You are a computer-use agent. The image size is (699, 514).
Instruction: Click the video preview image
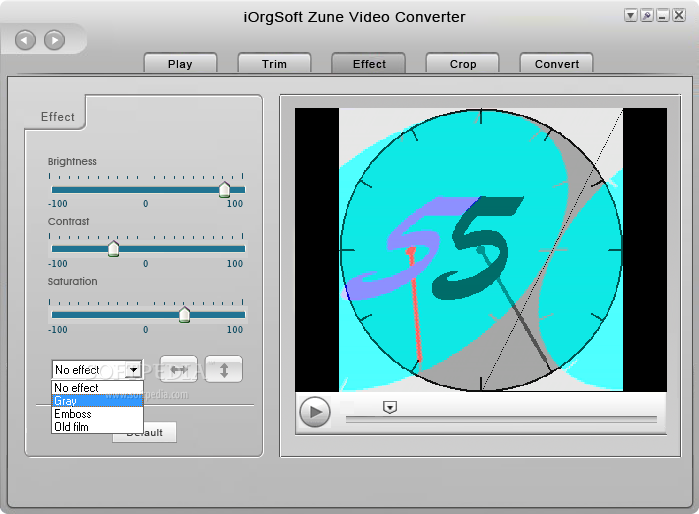(481, 250)
